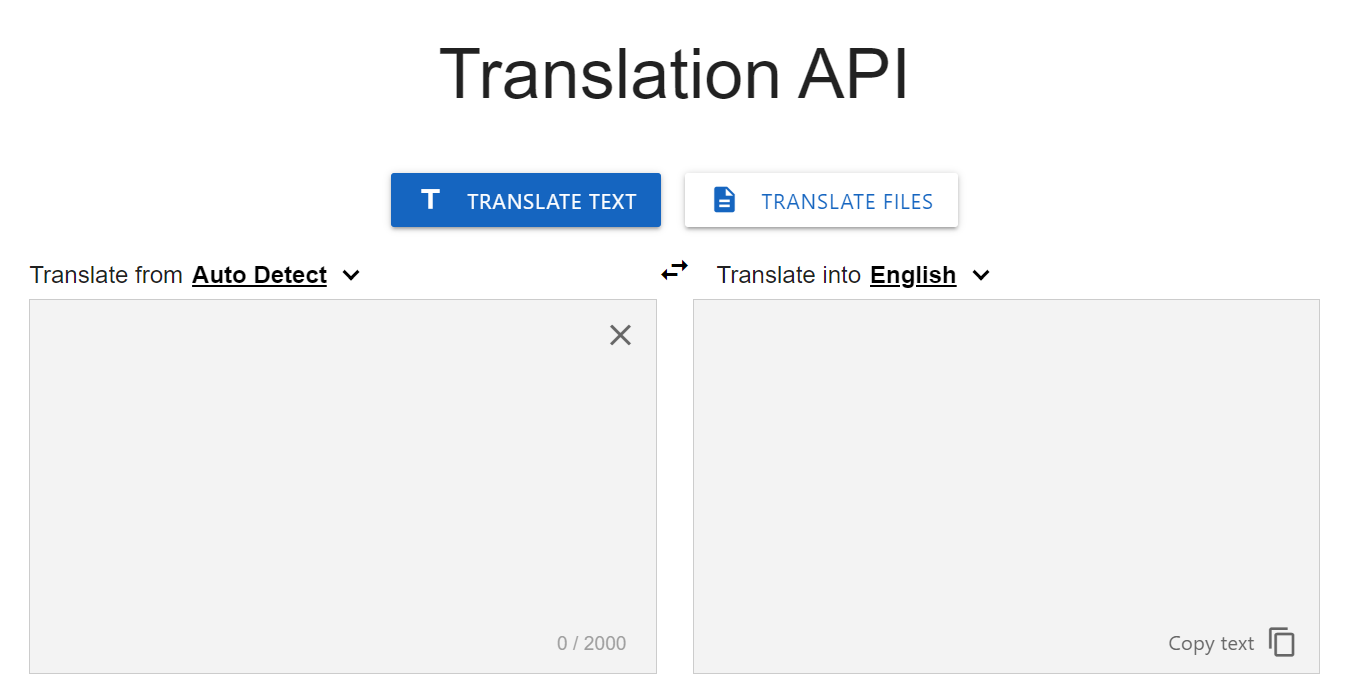The height and width of the screenshot is (691, 1348).
Task: Clear the source text with X icon
Action: coord(620,335)
